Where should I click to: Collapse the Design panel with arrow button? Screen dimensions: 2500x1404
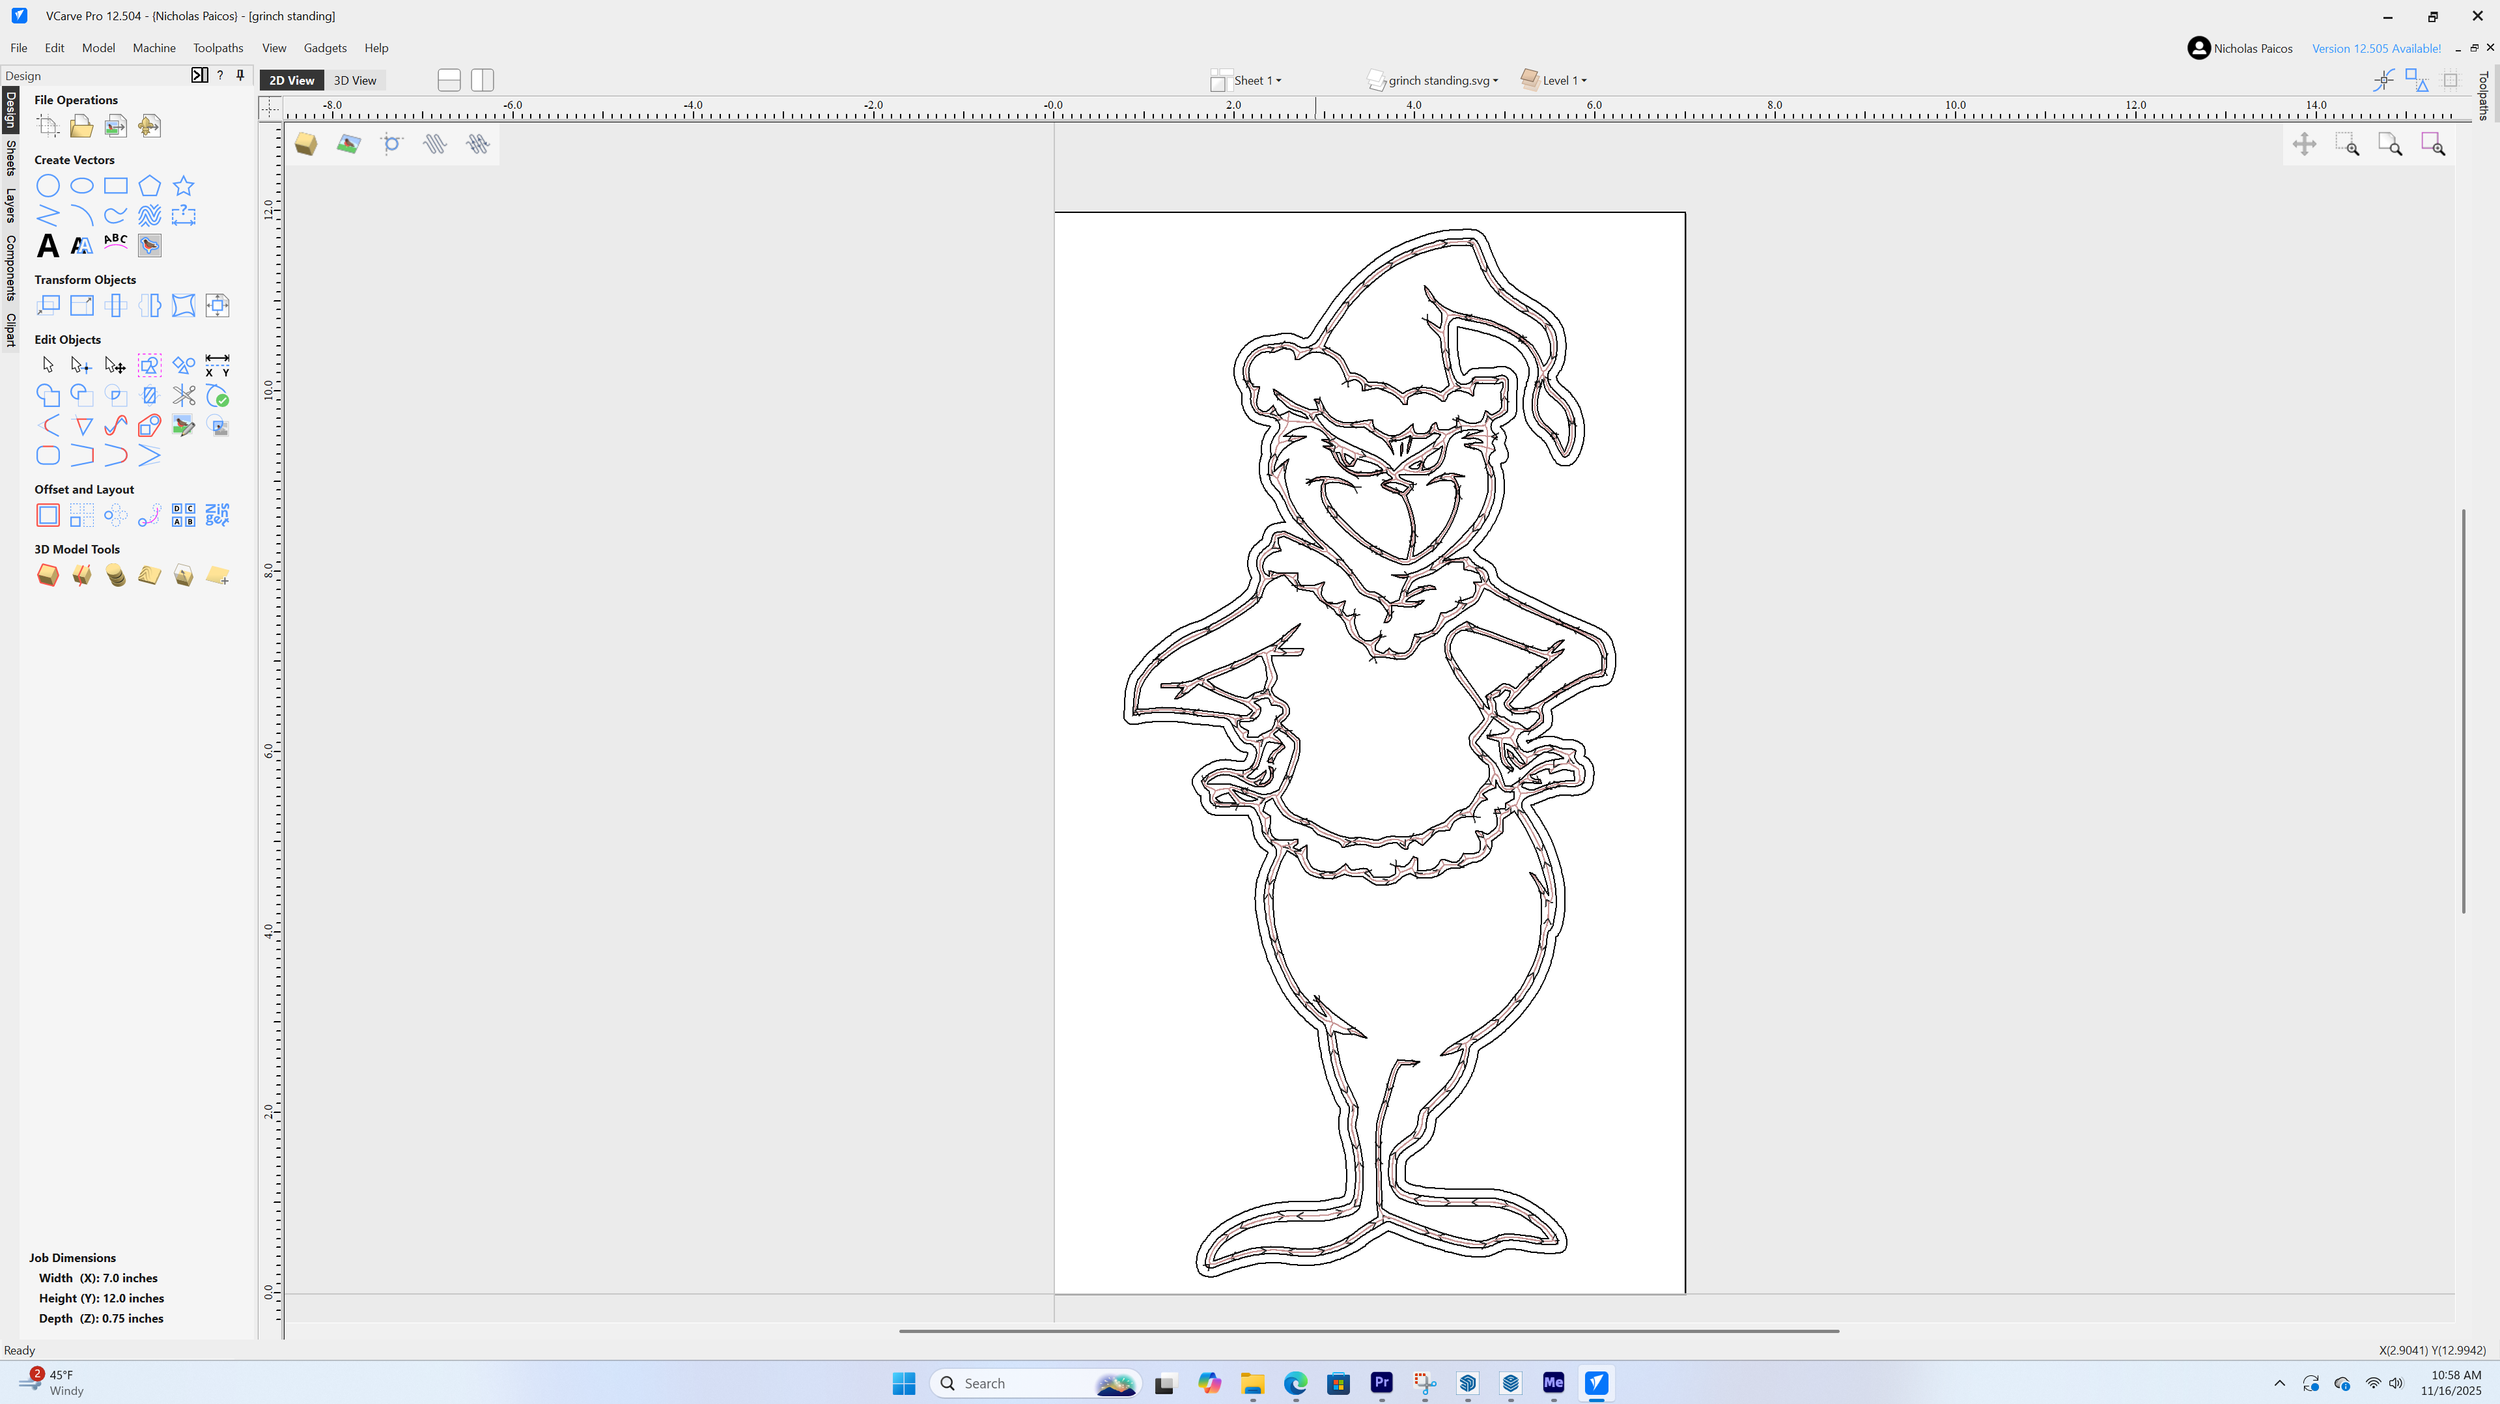tap(200, 76)
